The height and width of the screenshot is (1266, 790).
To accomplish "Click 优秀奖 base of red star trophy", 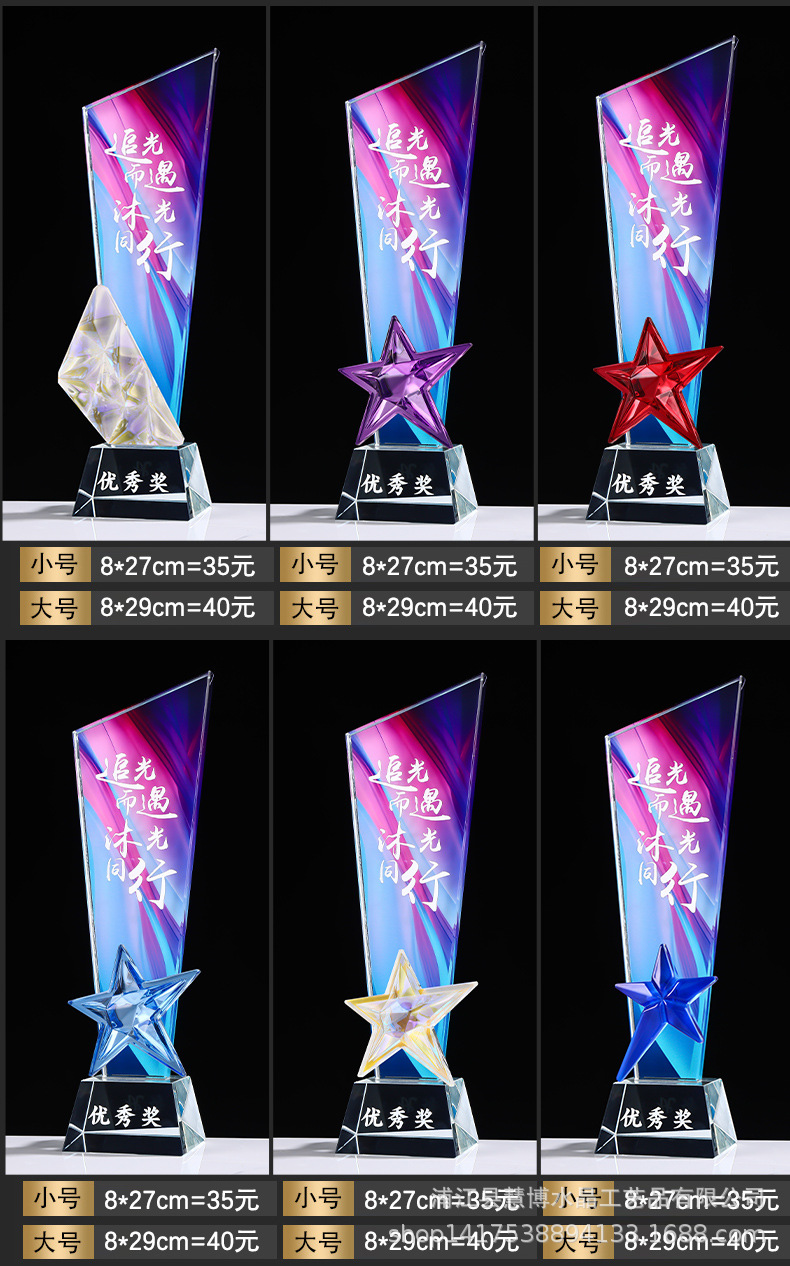I will [648, 484].
